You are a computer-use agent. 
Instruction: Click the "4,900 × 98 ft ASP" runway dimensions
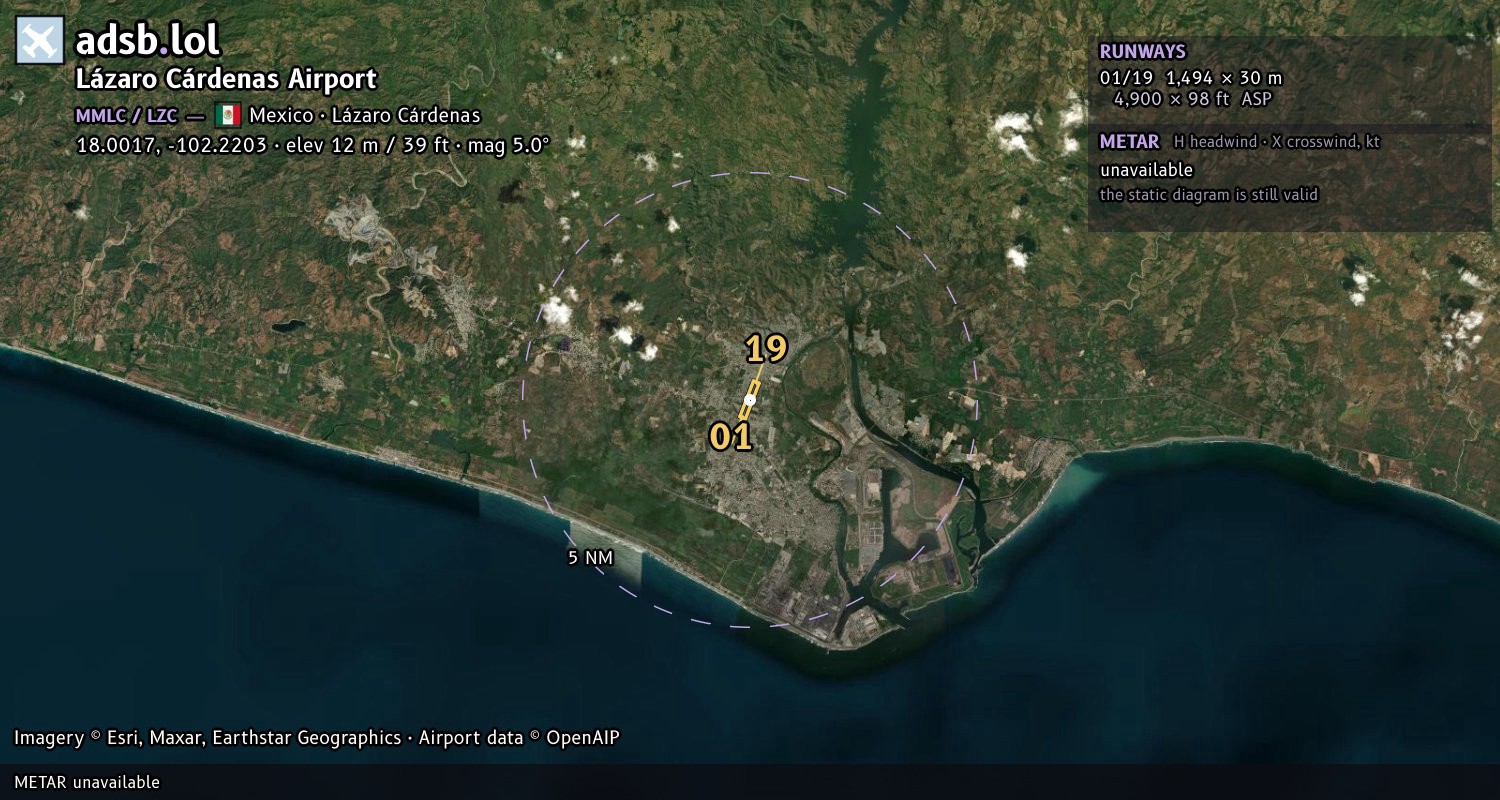[x=1193, y=99]
